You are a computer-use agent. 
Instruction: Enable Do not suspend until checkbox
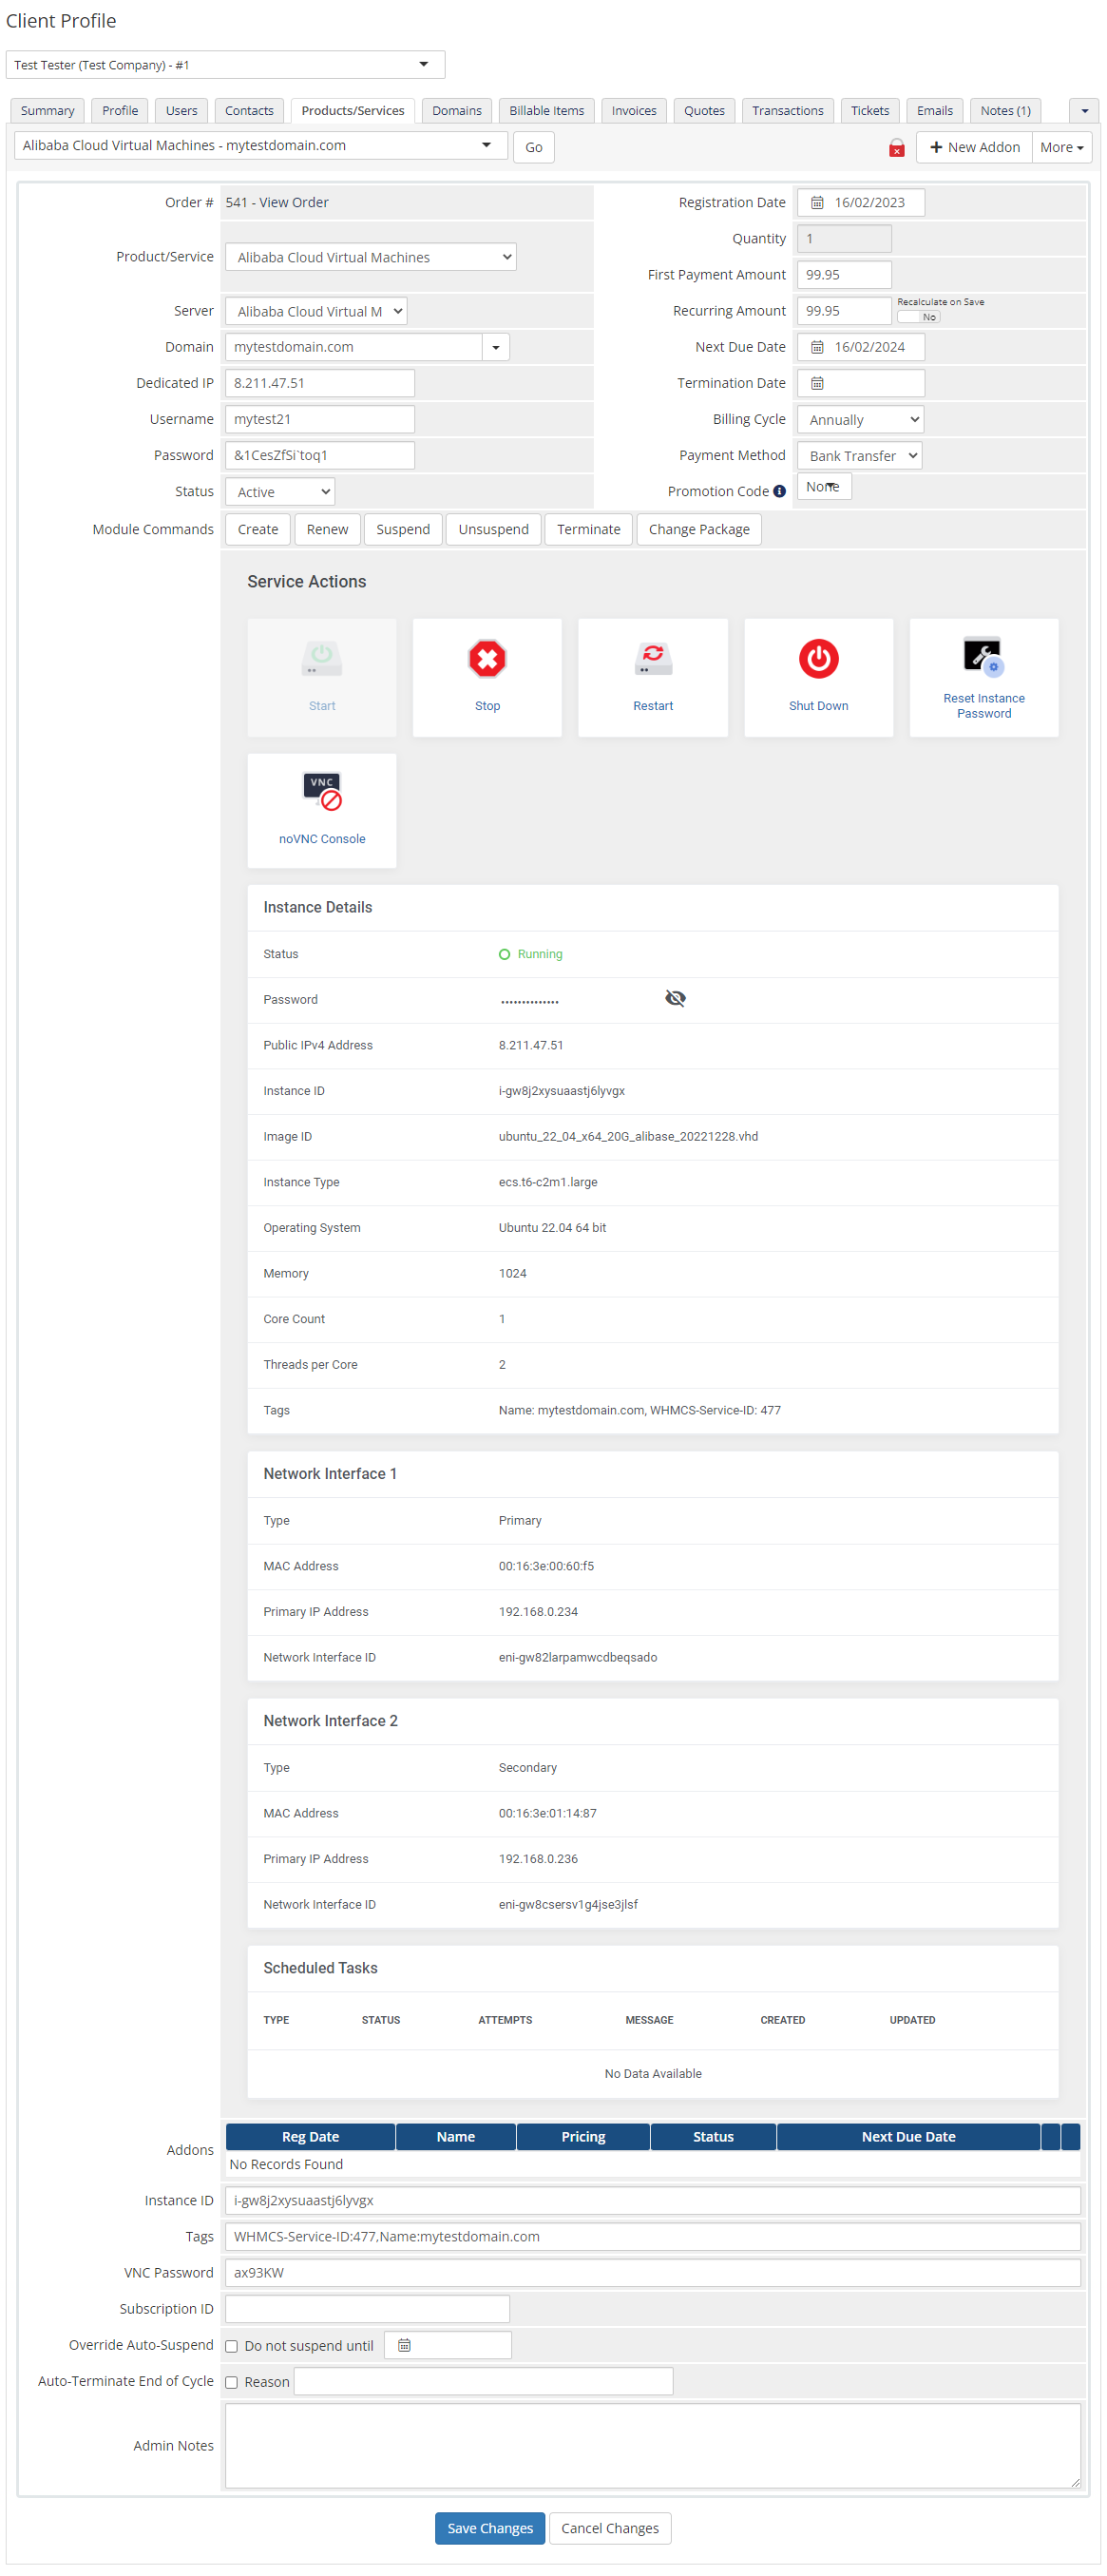point(232,2346)
